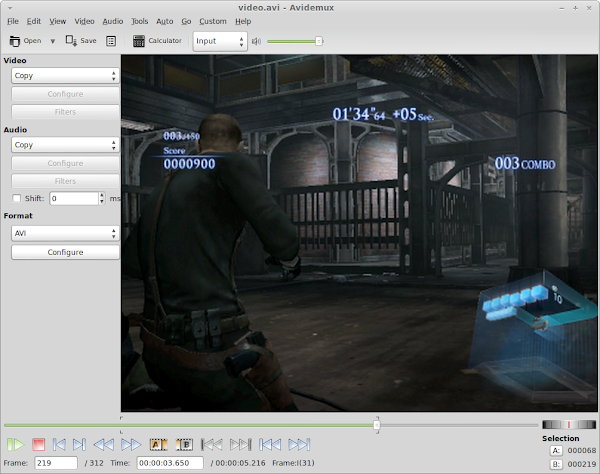600x474 pixels.
Task: Go to the previous frame
Action: 59,445
